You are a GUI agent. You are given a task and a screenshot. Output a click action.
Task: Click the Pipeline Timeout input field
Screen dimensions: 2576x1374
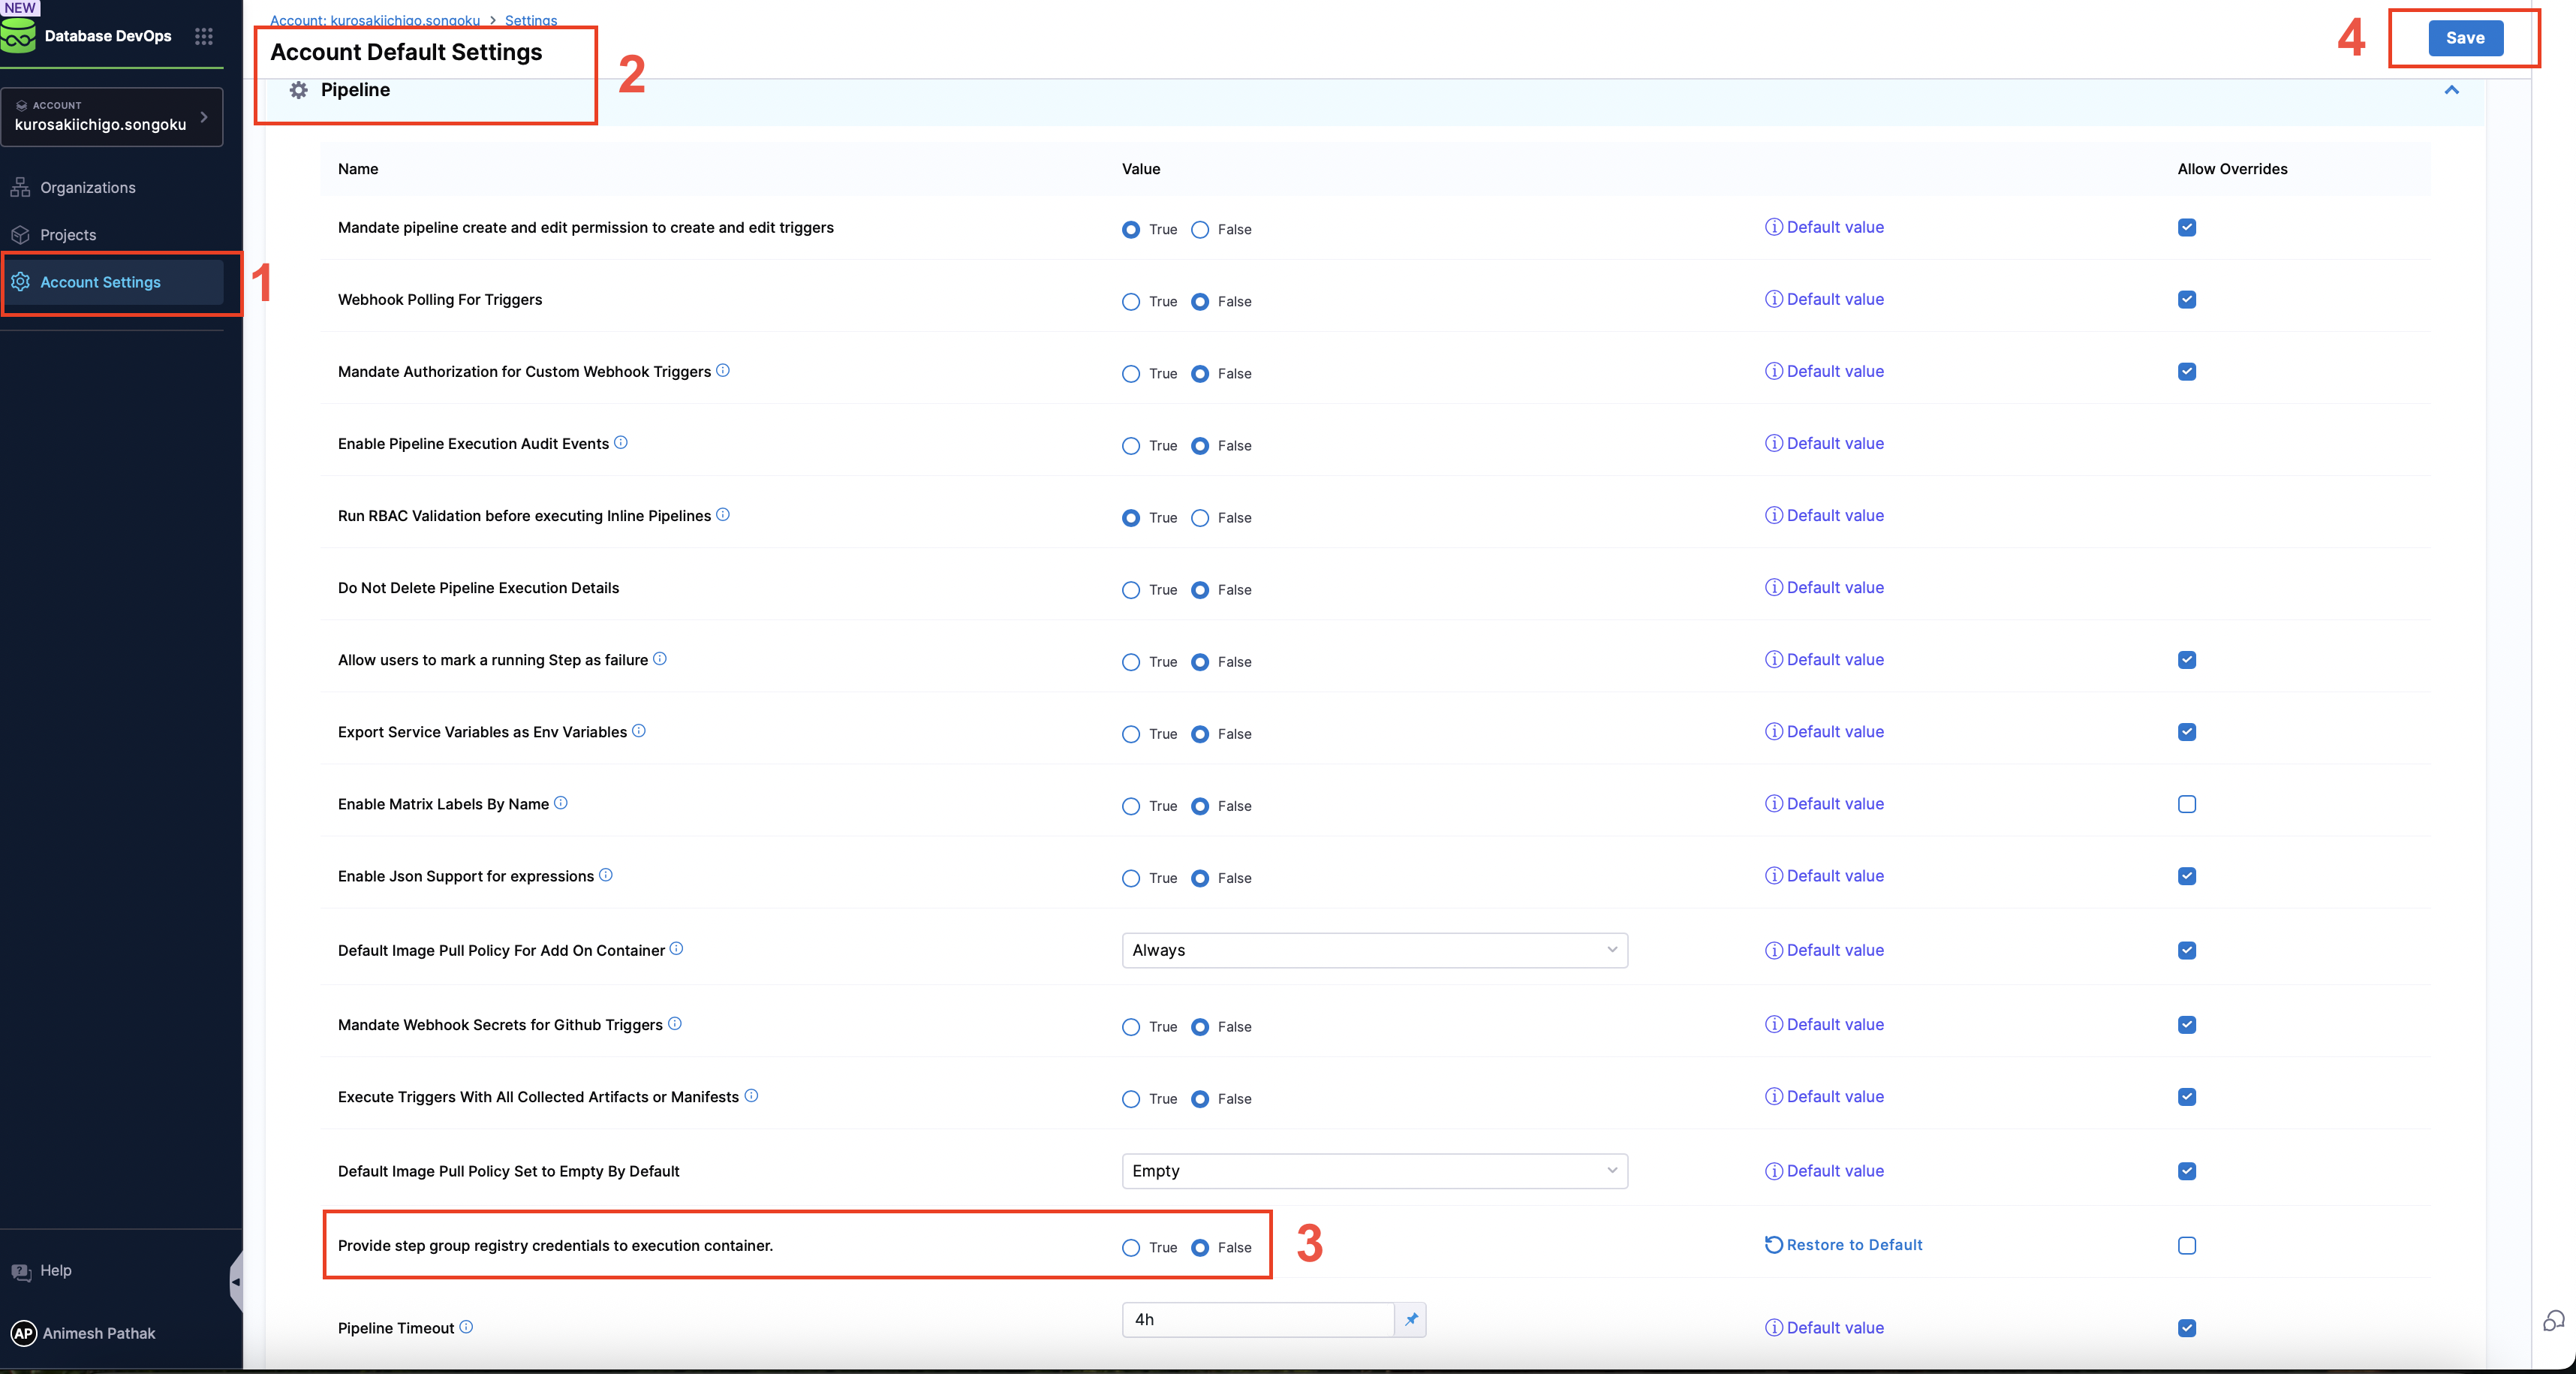(1257, 1319)
